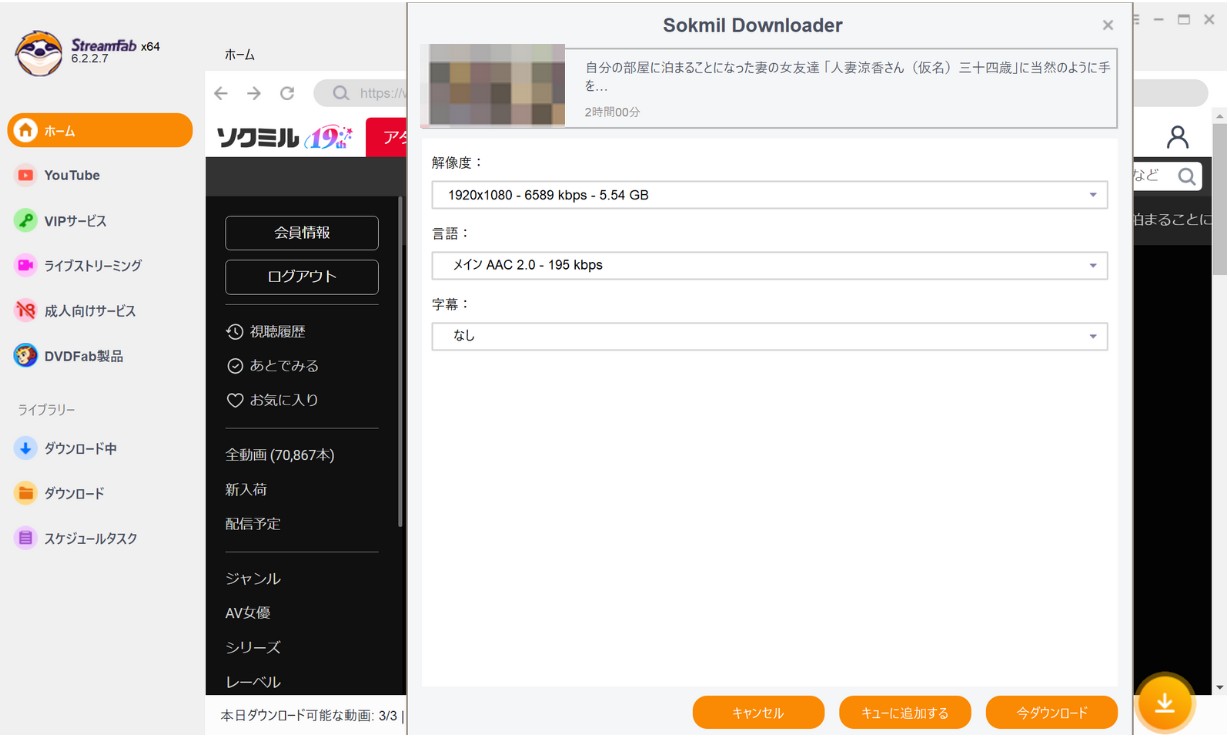Click the address bar URL field
1229x737 pixels.
(x=760, y=93)
